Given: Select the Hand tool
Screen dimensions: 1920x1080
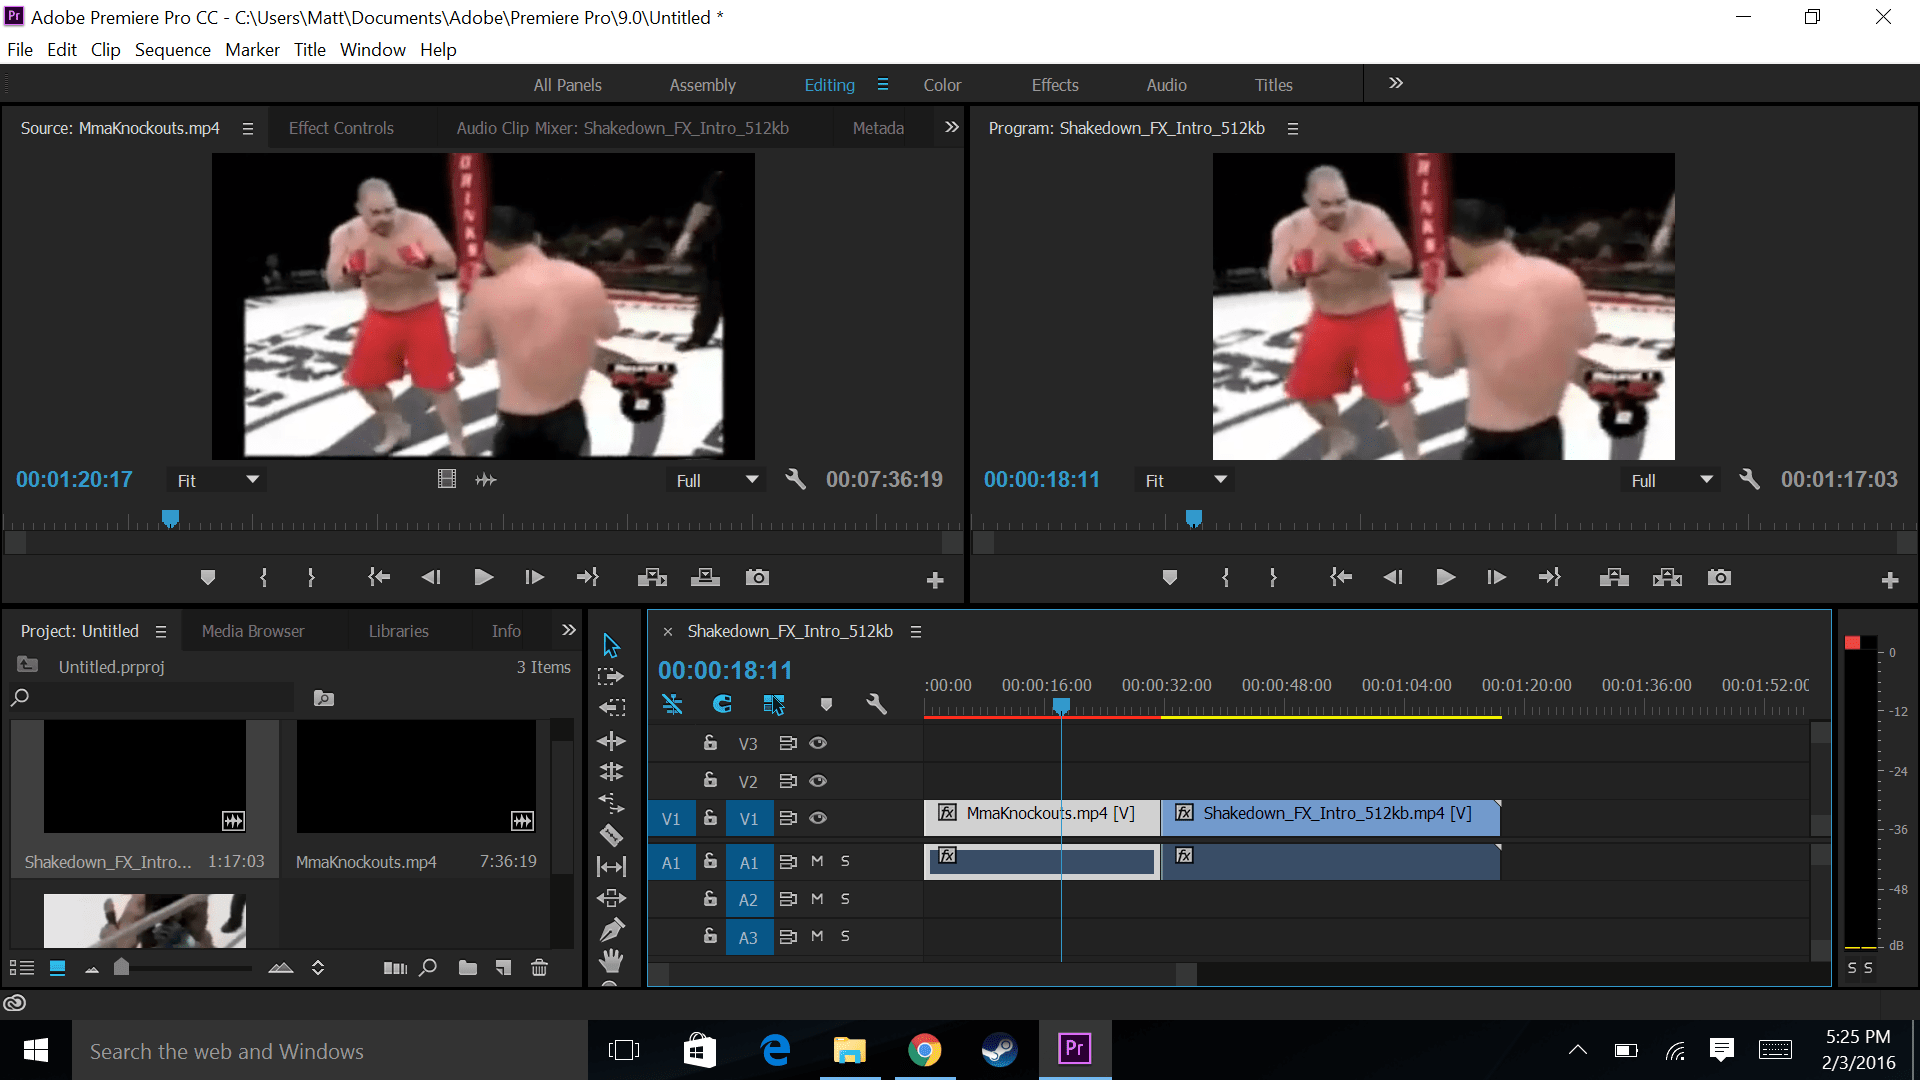Looking at the screenshot, I should coord(611,961).
